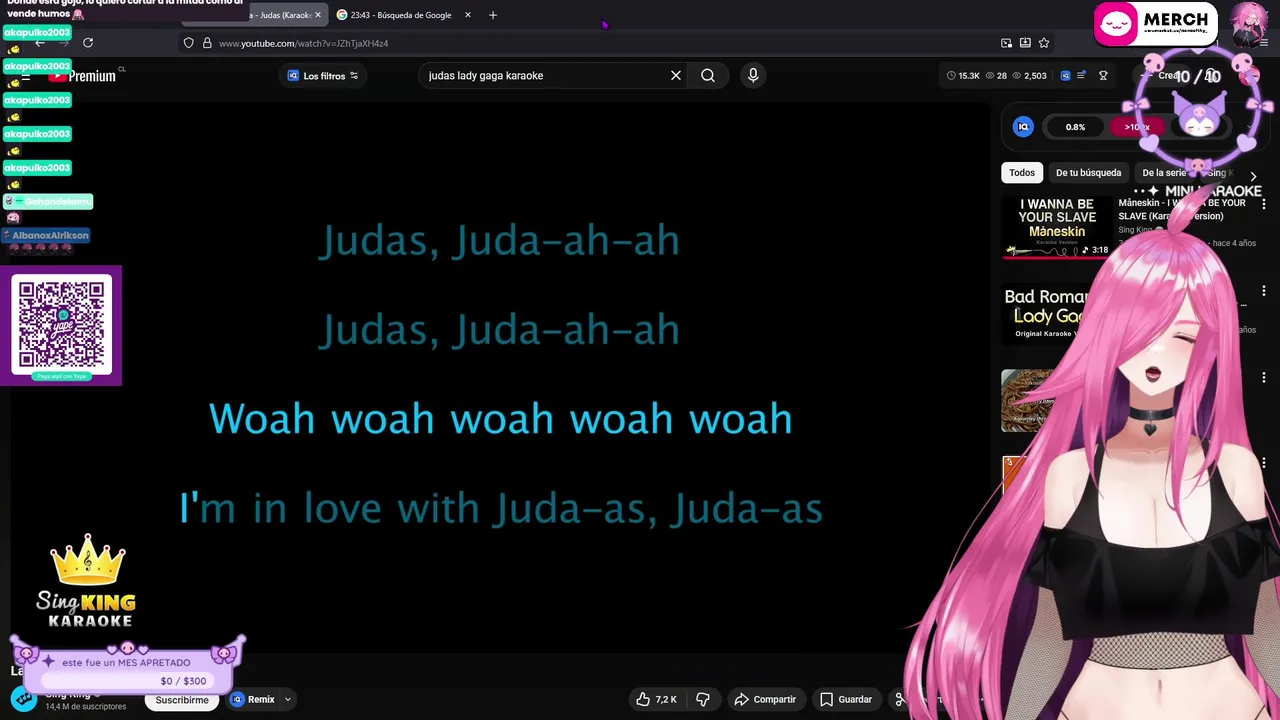Image resolution: width=1280 pixels, height=720 pixels.
Task: Open the Måneskin karaoke video title
Action: (x=1181, y=209)
